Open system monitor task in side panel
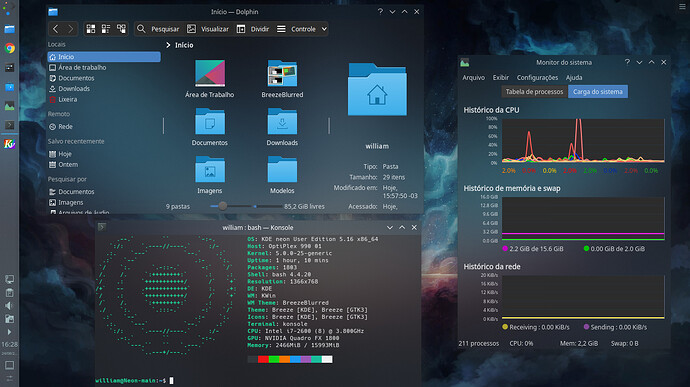Screen dimensions: 690x387 click(9, 106)
